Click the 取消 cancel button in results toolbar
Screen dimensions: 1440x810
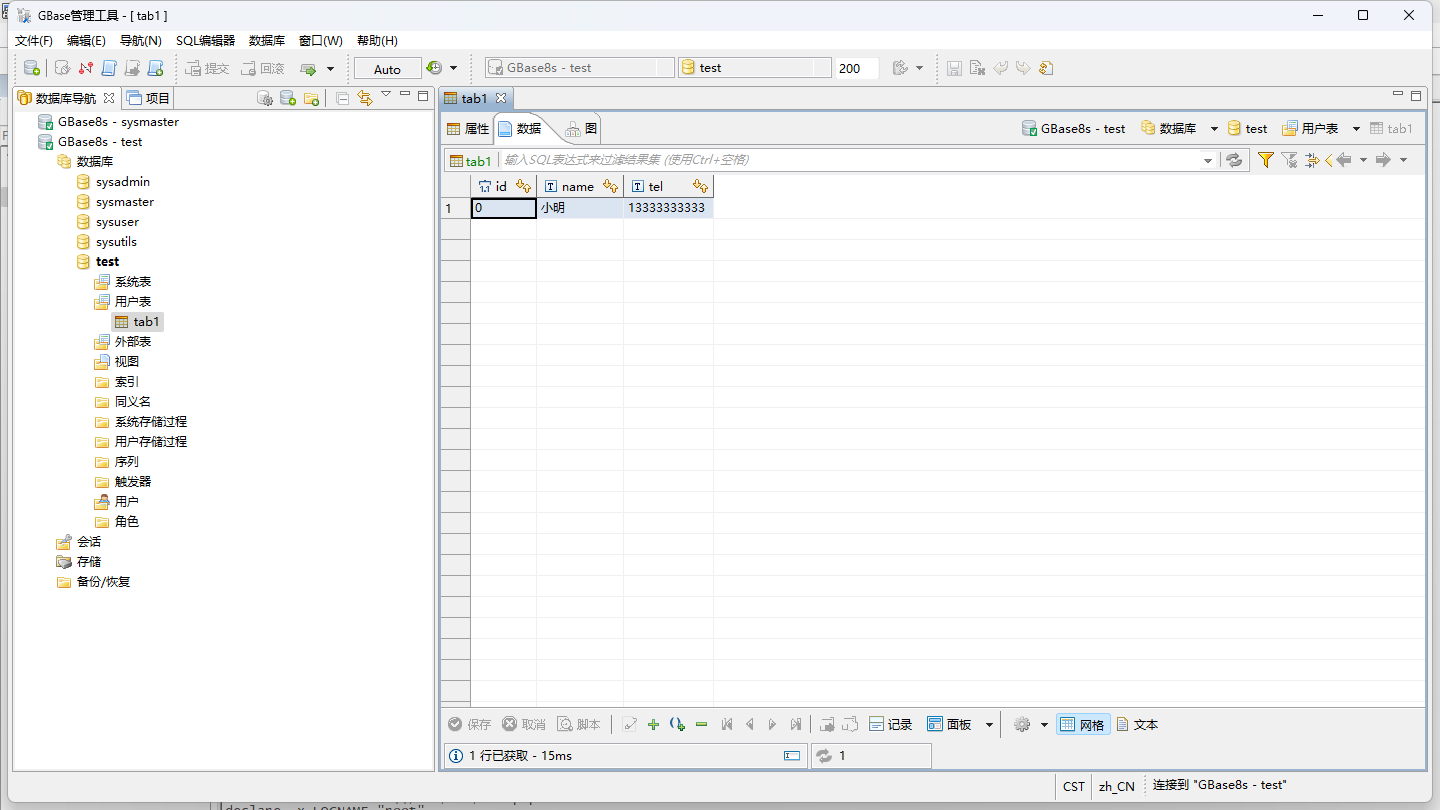pyautogui.click(x=524, y=725)
